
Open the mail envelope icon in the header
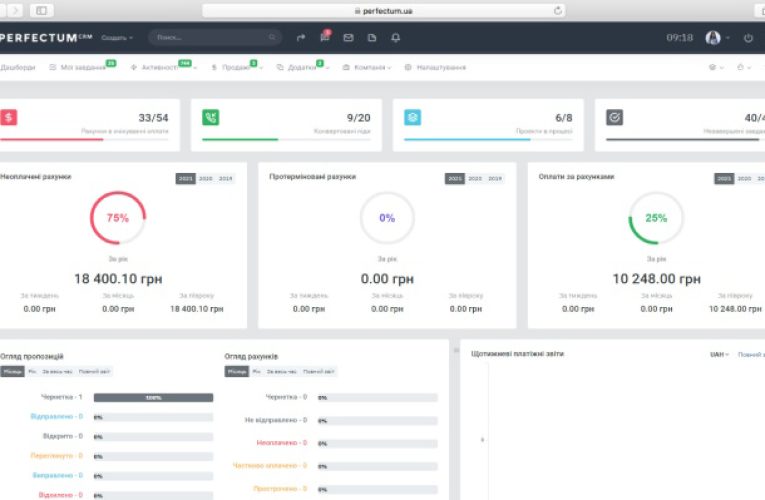point(348,38)
